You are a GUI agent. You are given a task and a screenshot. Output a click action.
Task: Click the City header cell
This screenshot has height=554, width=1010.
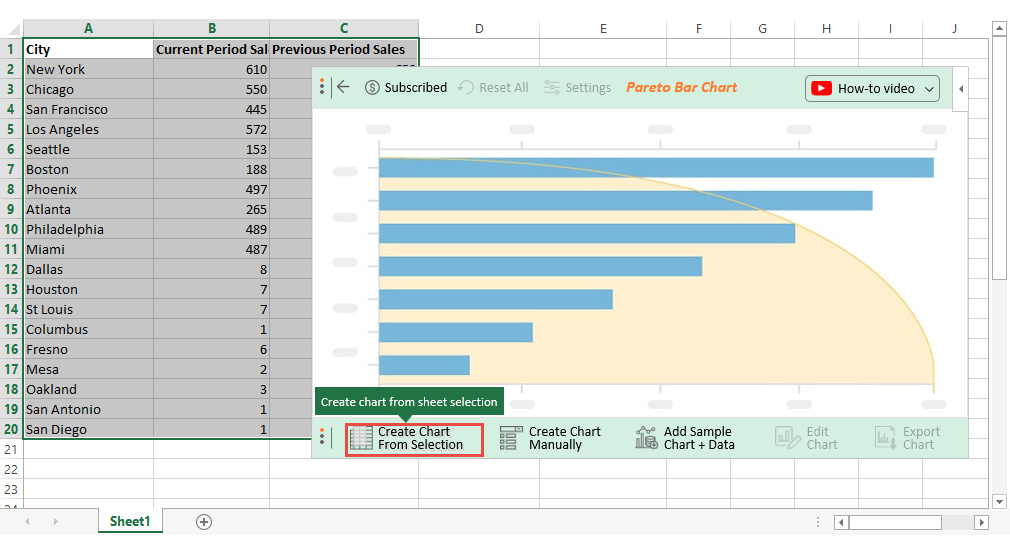pos(88,50)
